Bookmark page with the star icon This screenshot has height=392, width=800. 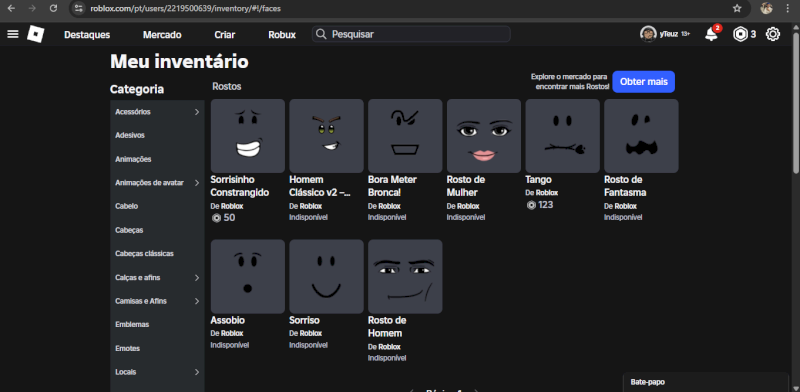coord(737,8)
